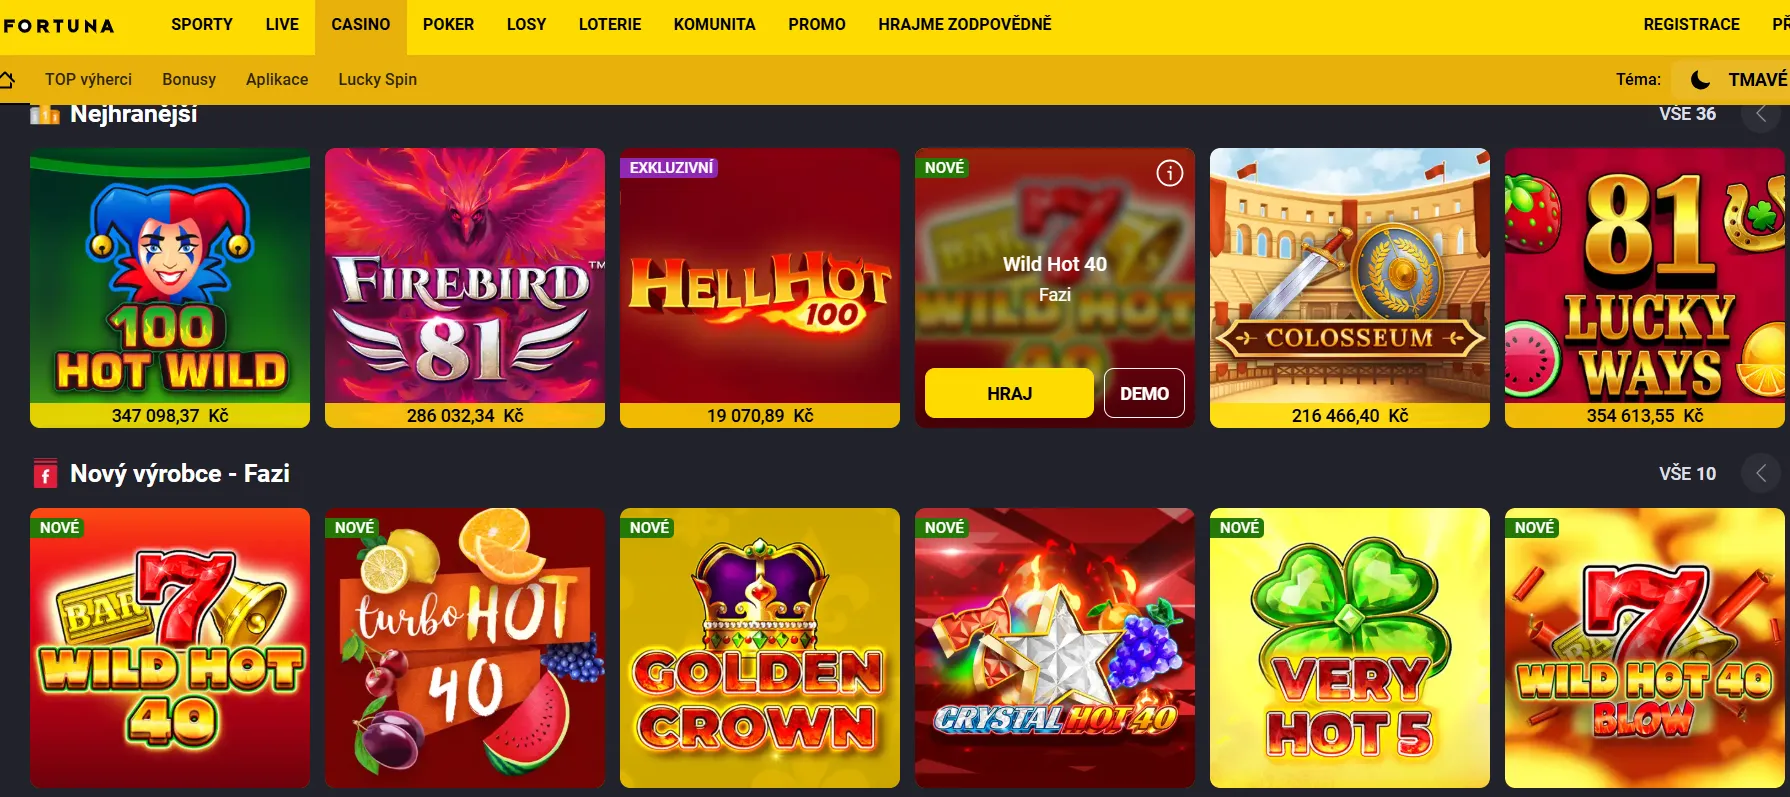This screenshot has width=1790, height=797.
Task: Open the Lucky Spin link
Action: coord(377,79)
